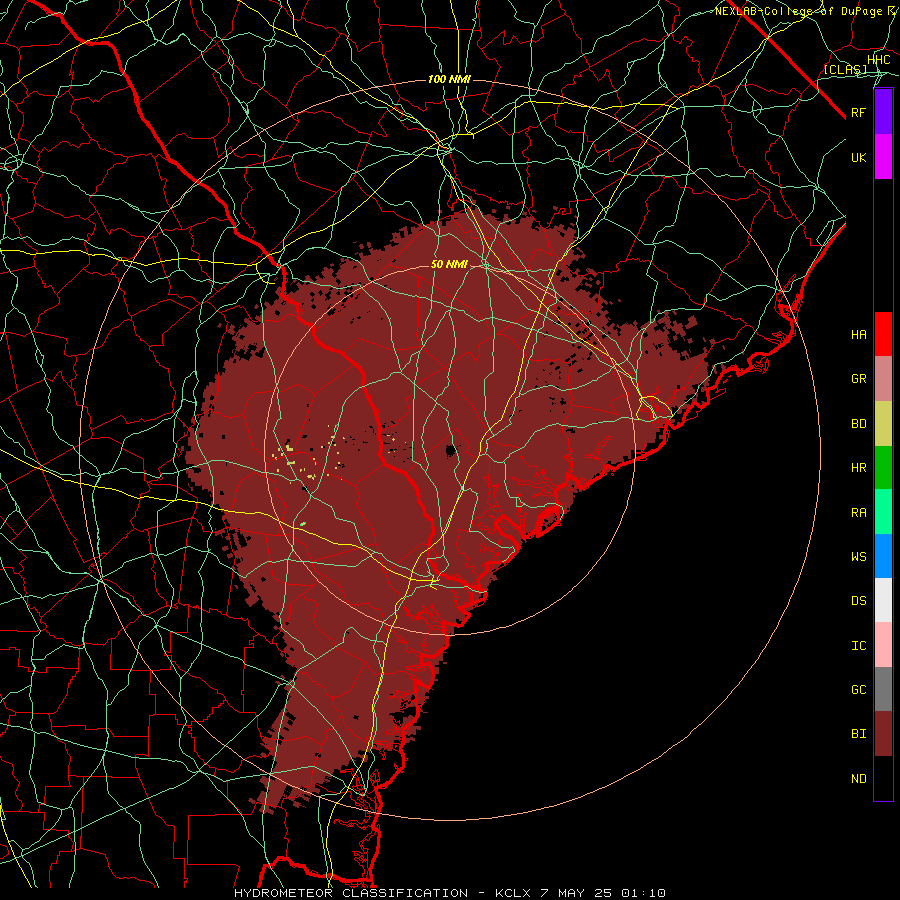This screenshot has width=900, height=900.
Task: Click the 100 NMI range ring label
Action: tap(449, 79)
